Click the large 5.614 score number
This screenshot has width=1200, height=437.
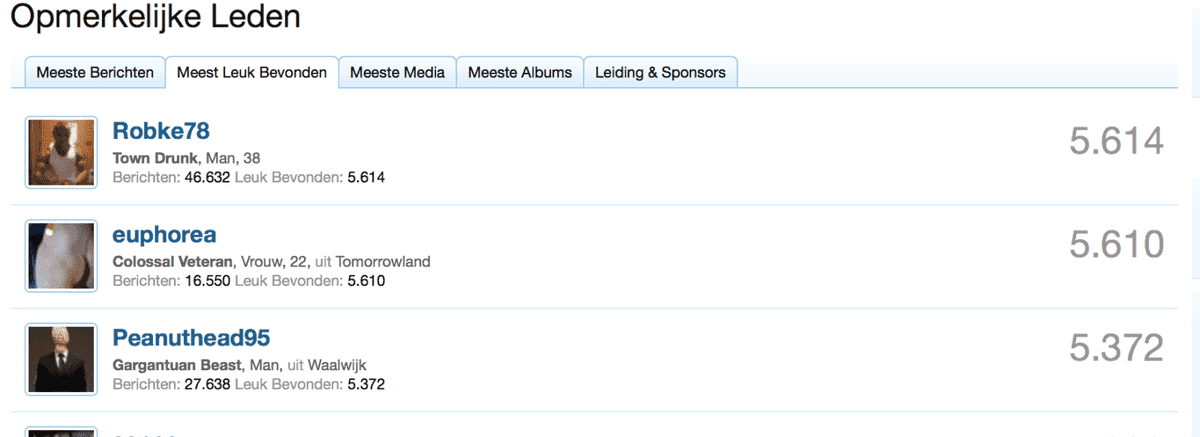(x=1116, y=142)
